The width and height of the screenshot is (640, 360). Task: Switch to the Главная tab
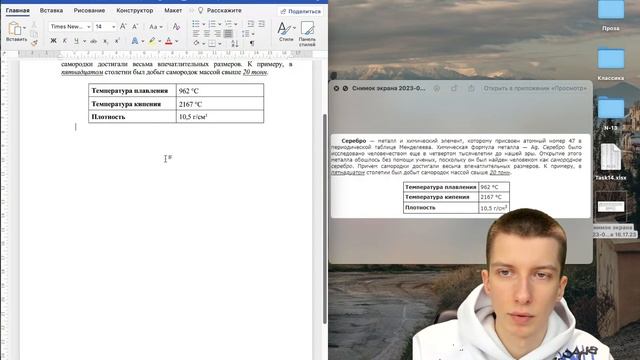click(x=18, y=10)
